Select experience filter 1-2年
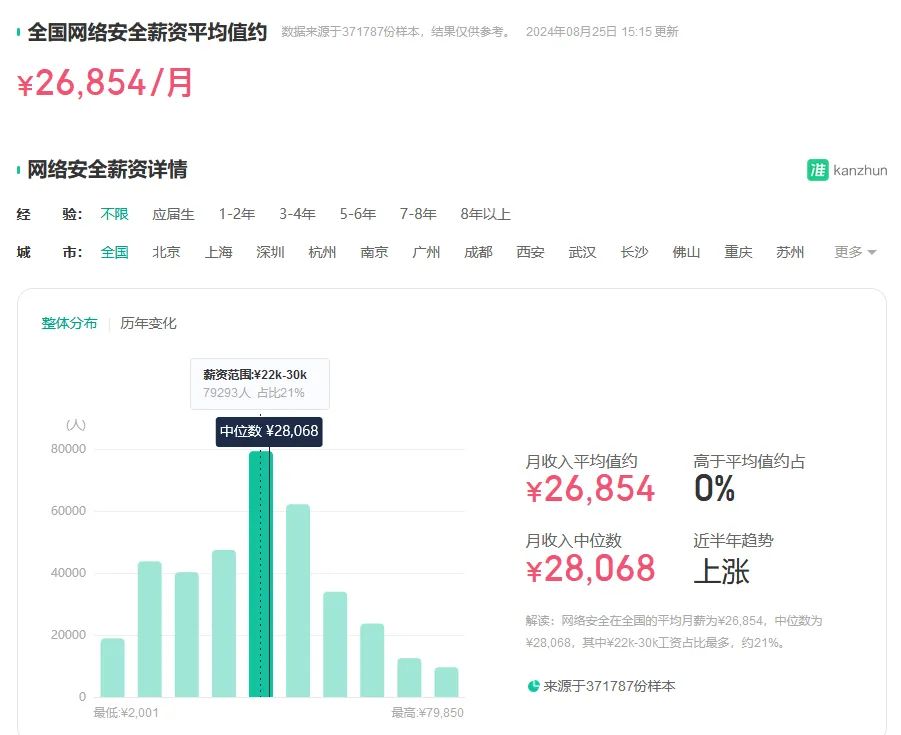The width and height of the screenshot is (901, 735). 237,214
